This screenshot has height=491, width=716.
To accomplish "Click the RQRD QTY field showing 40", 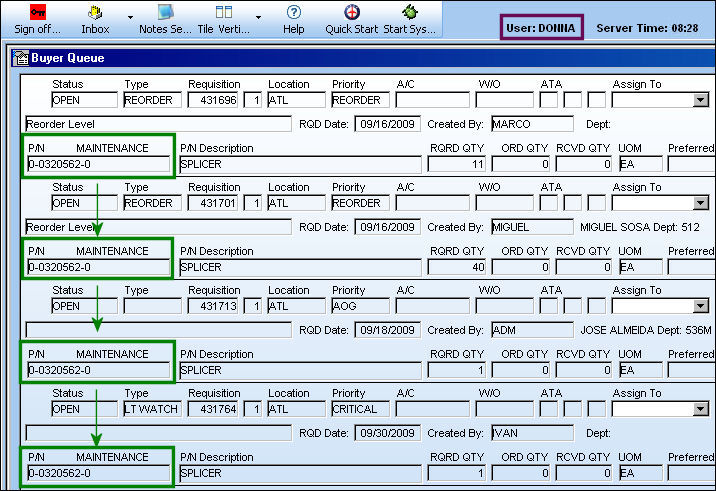I will tap(457, 267).
